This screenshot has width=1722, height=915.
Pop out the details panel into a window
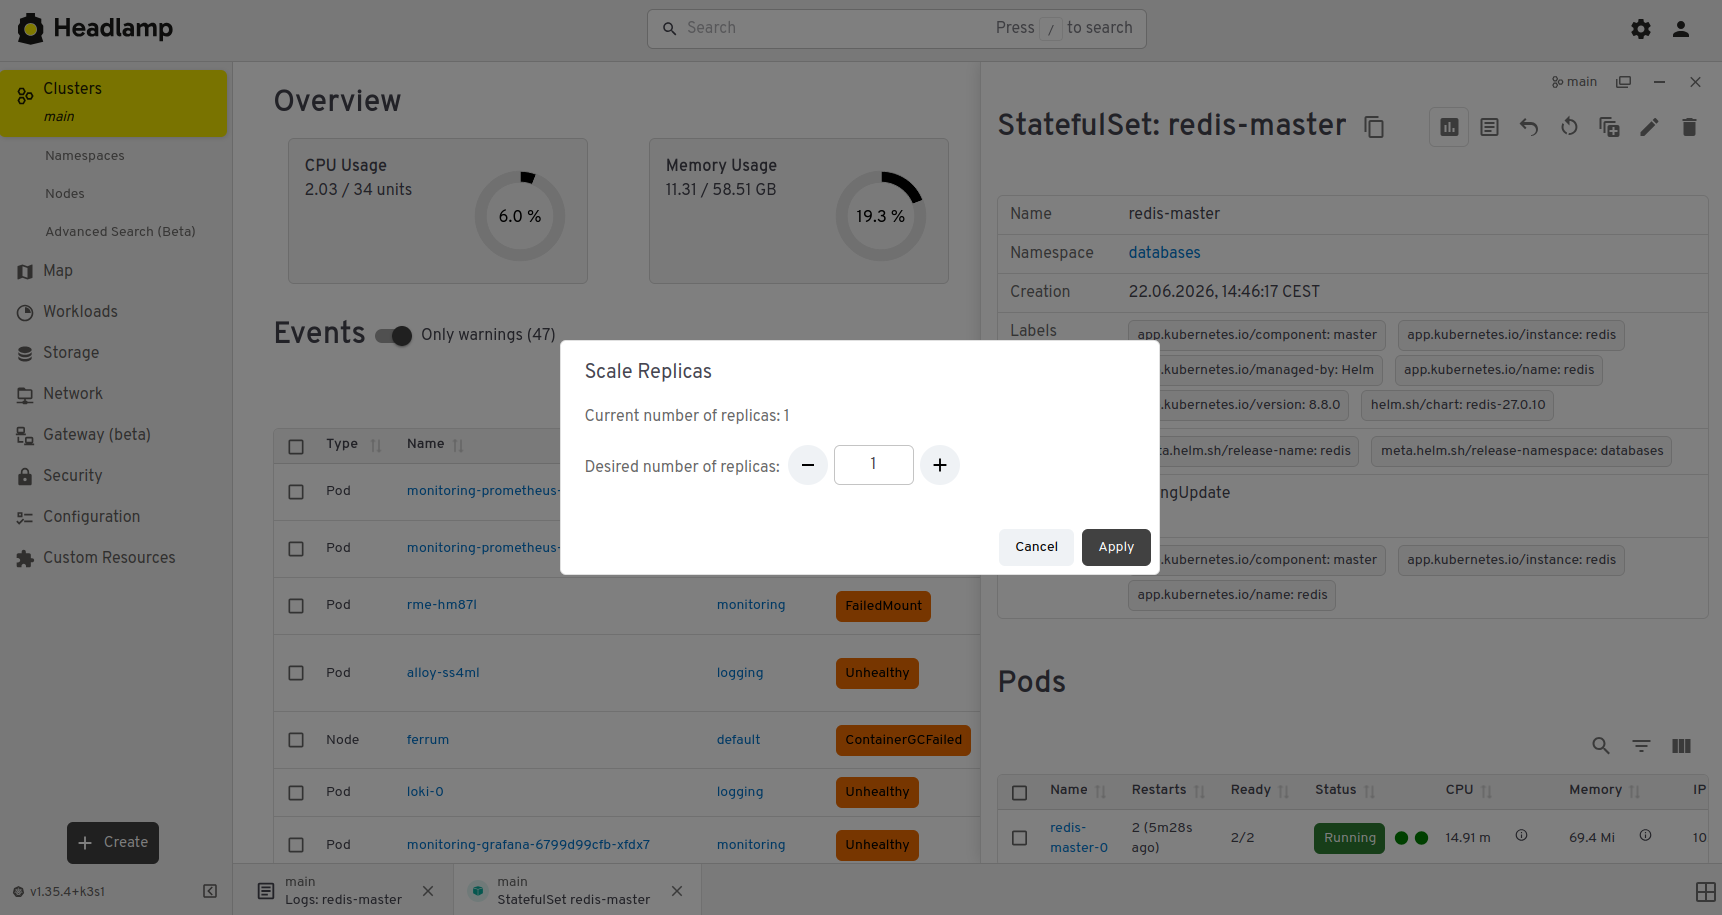[1624, 82]
